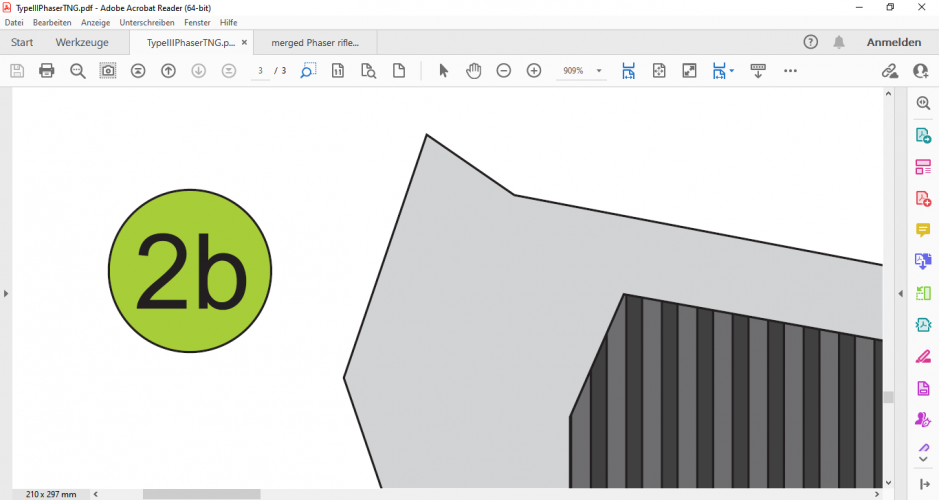Open the Hilfe menu
This screenshot has width=939, height=500.
[x=228, y=22]
